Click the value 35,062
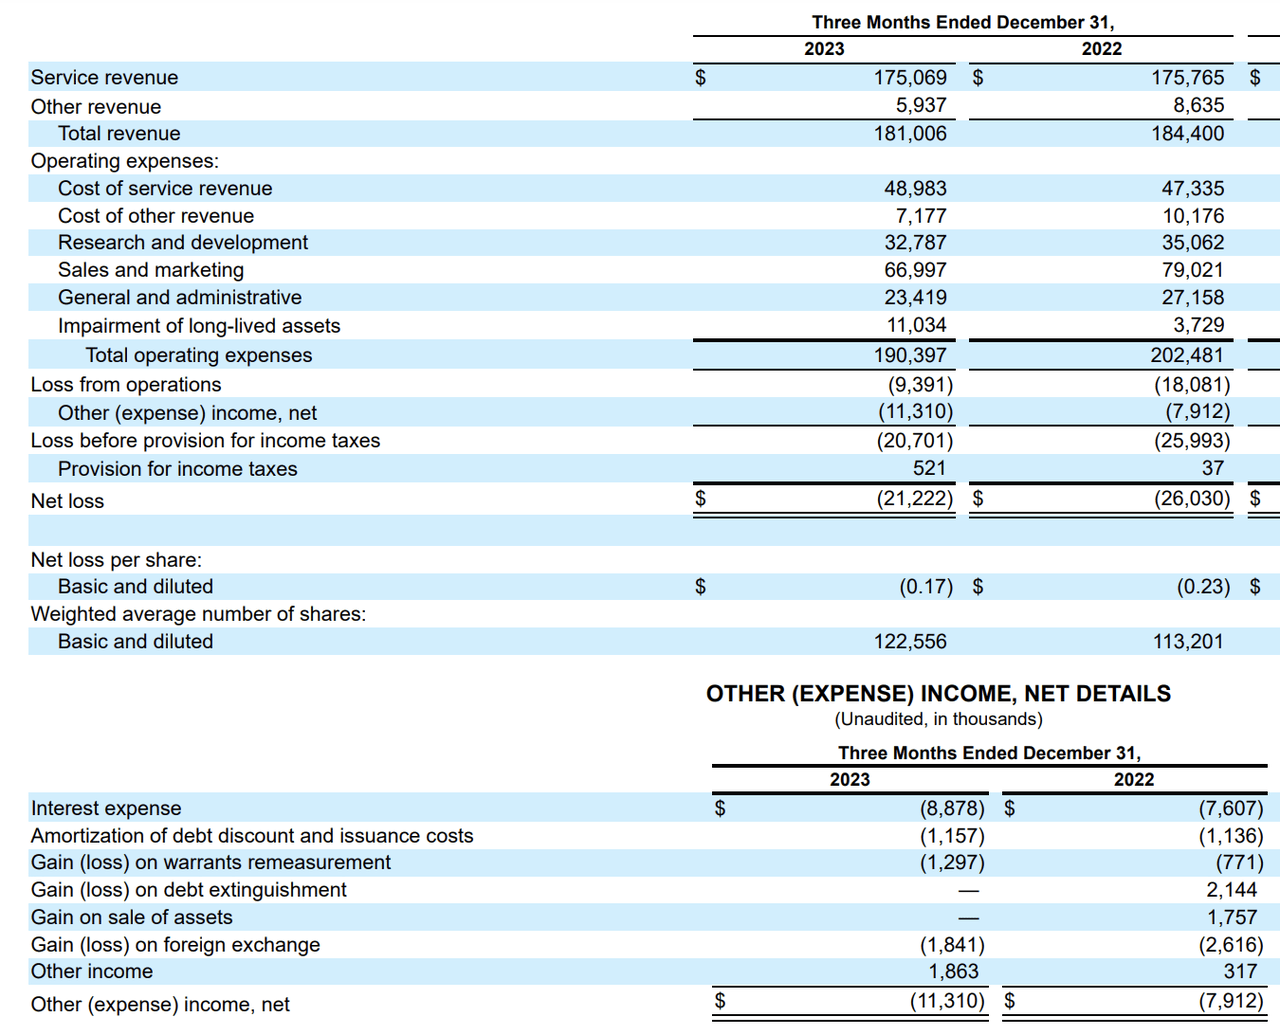 [x=1193, y=242]
